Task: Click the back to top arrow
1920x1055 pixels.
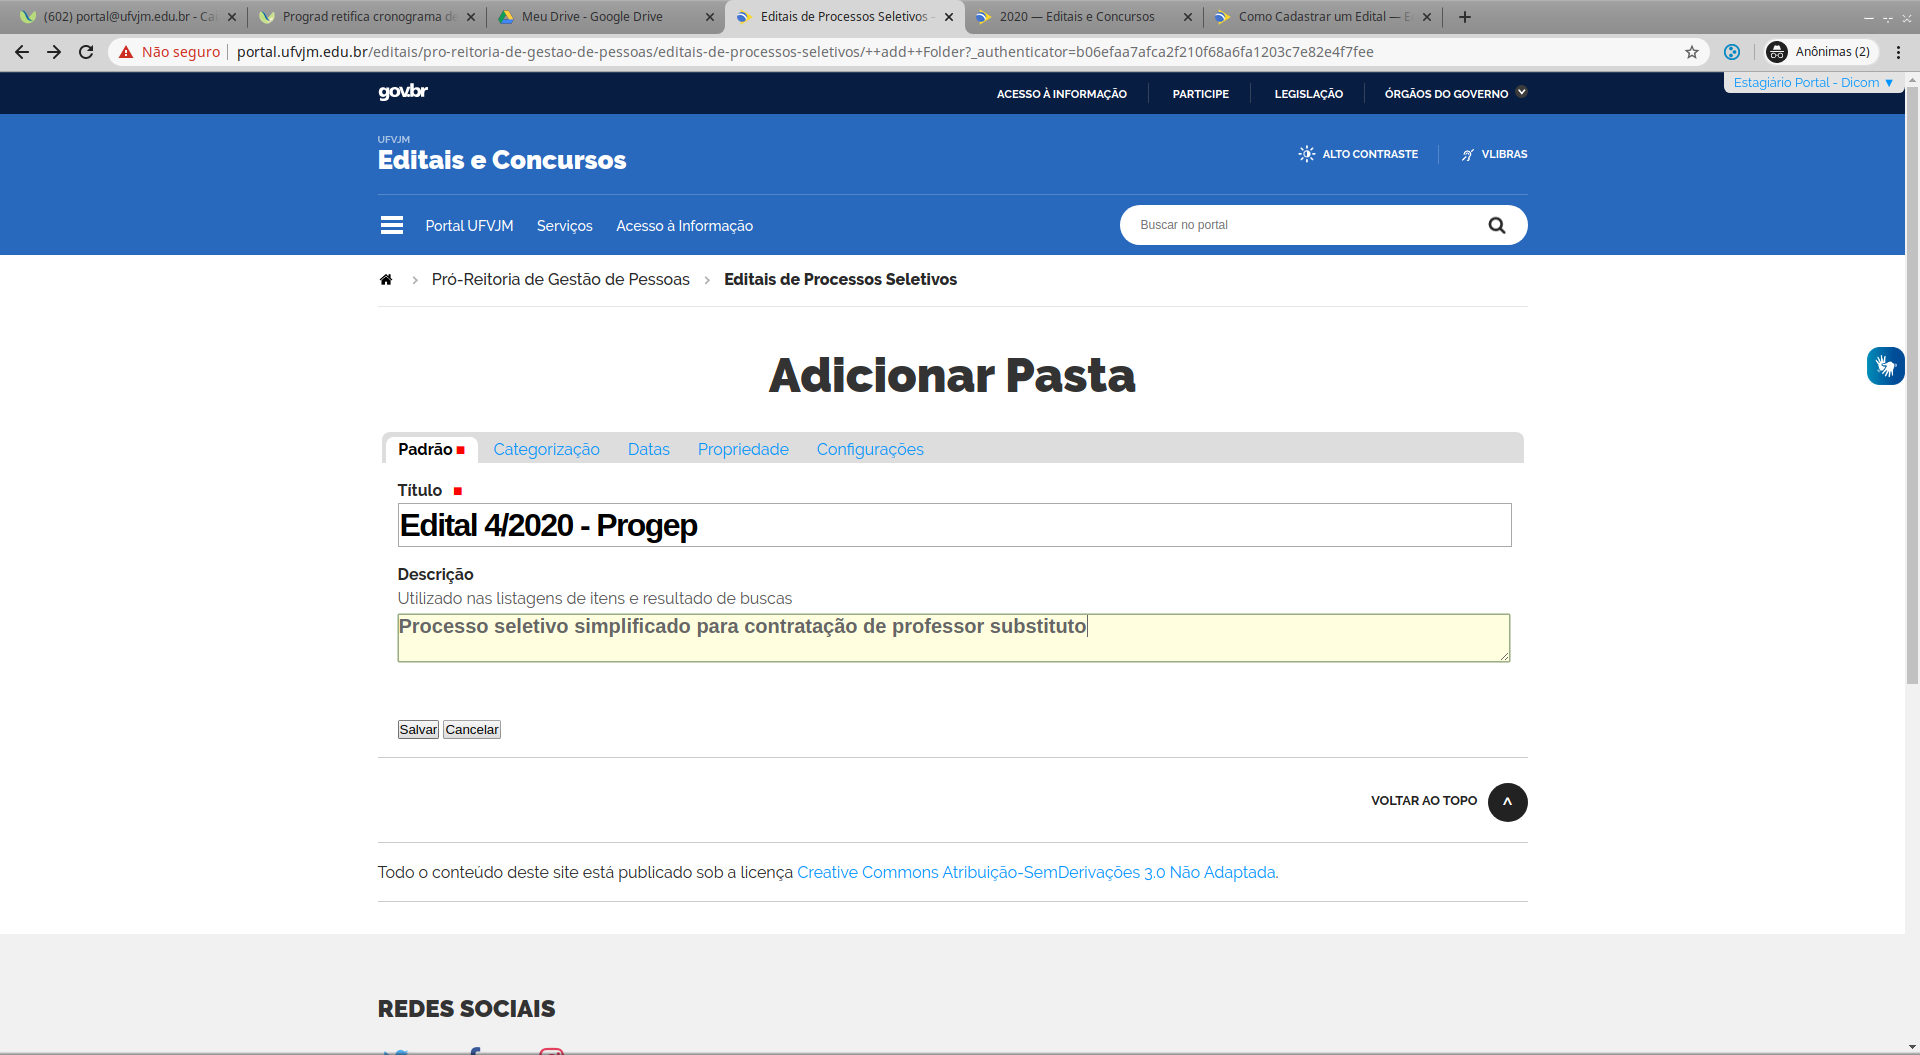Action: coord(1507,802)
